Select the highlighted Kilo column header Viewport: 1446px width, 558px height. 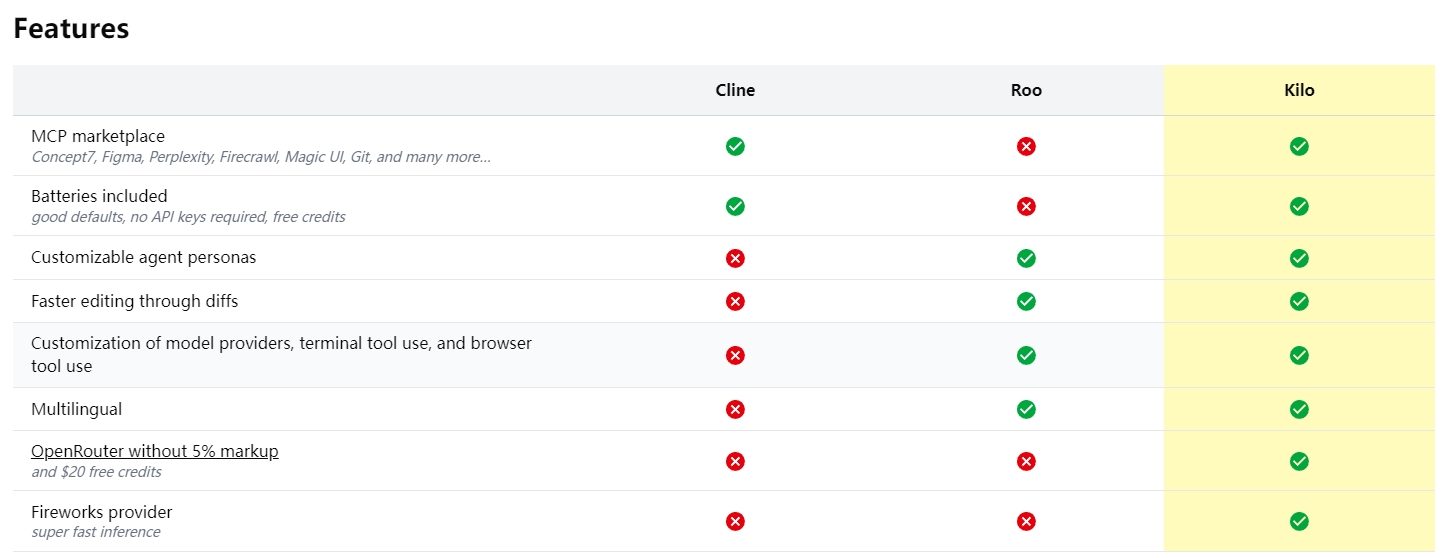click(1299, 90)
